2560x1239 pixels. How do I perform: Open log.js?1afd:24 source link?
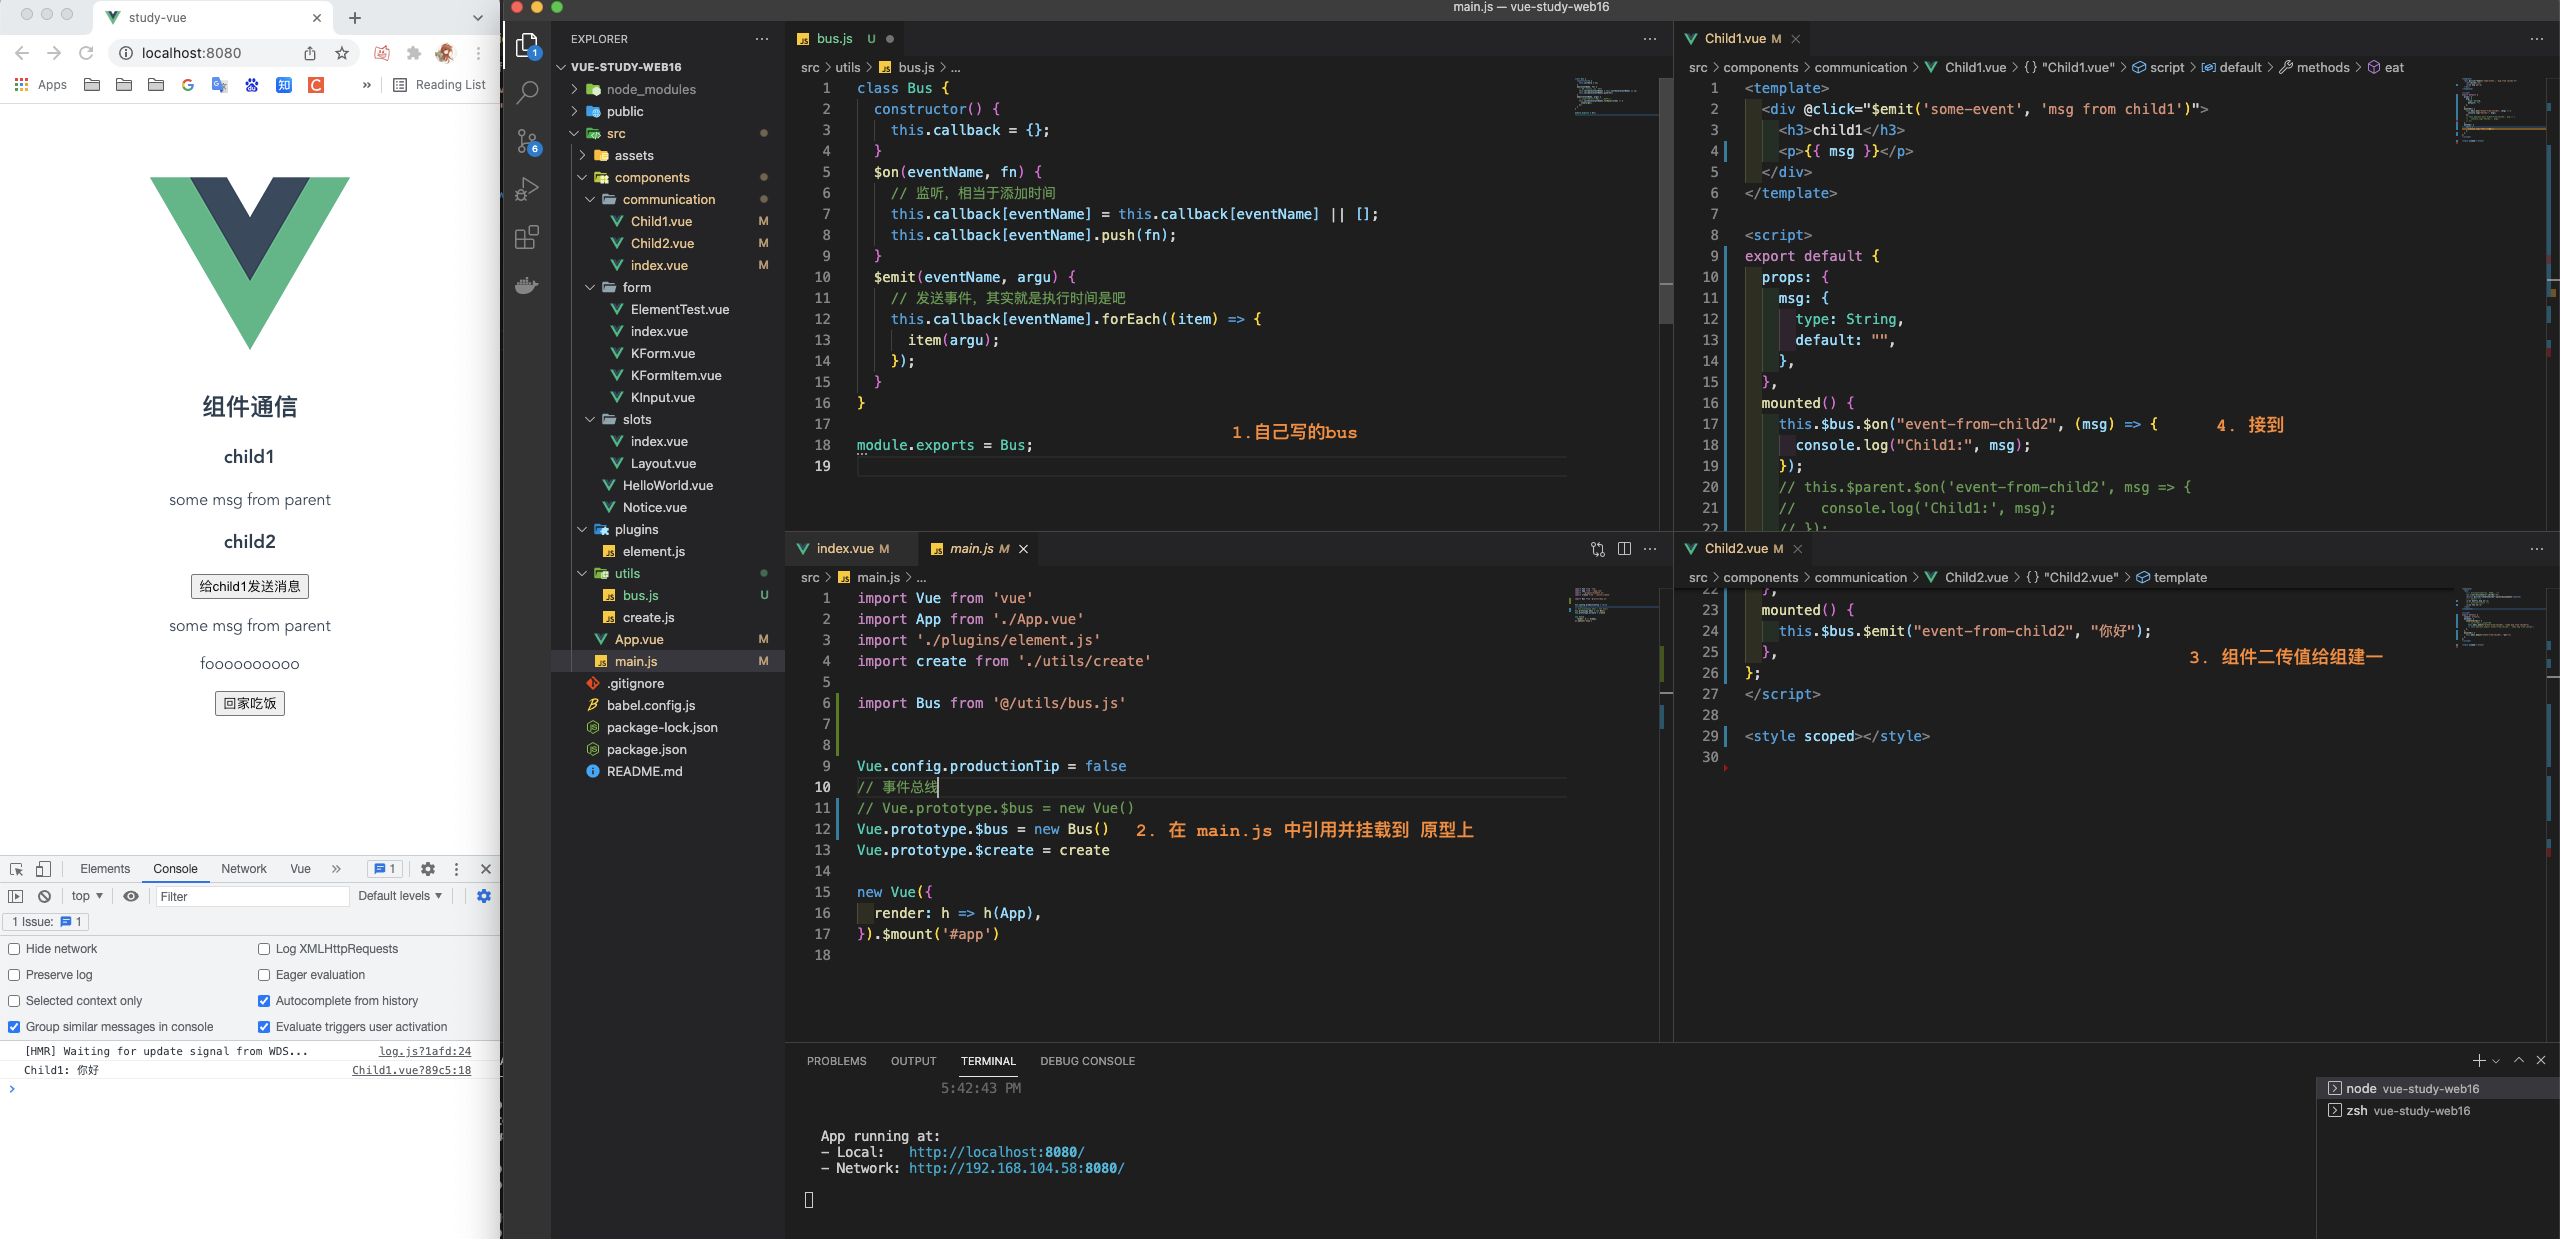pyautogui.click(x=425, y=1051)
